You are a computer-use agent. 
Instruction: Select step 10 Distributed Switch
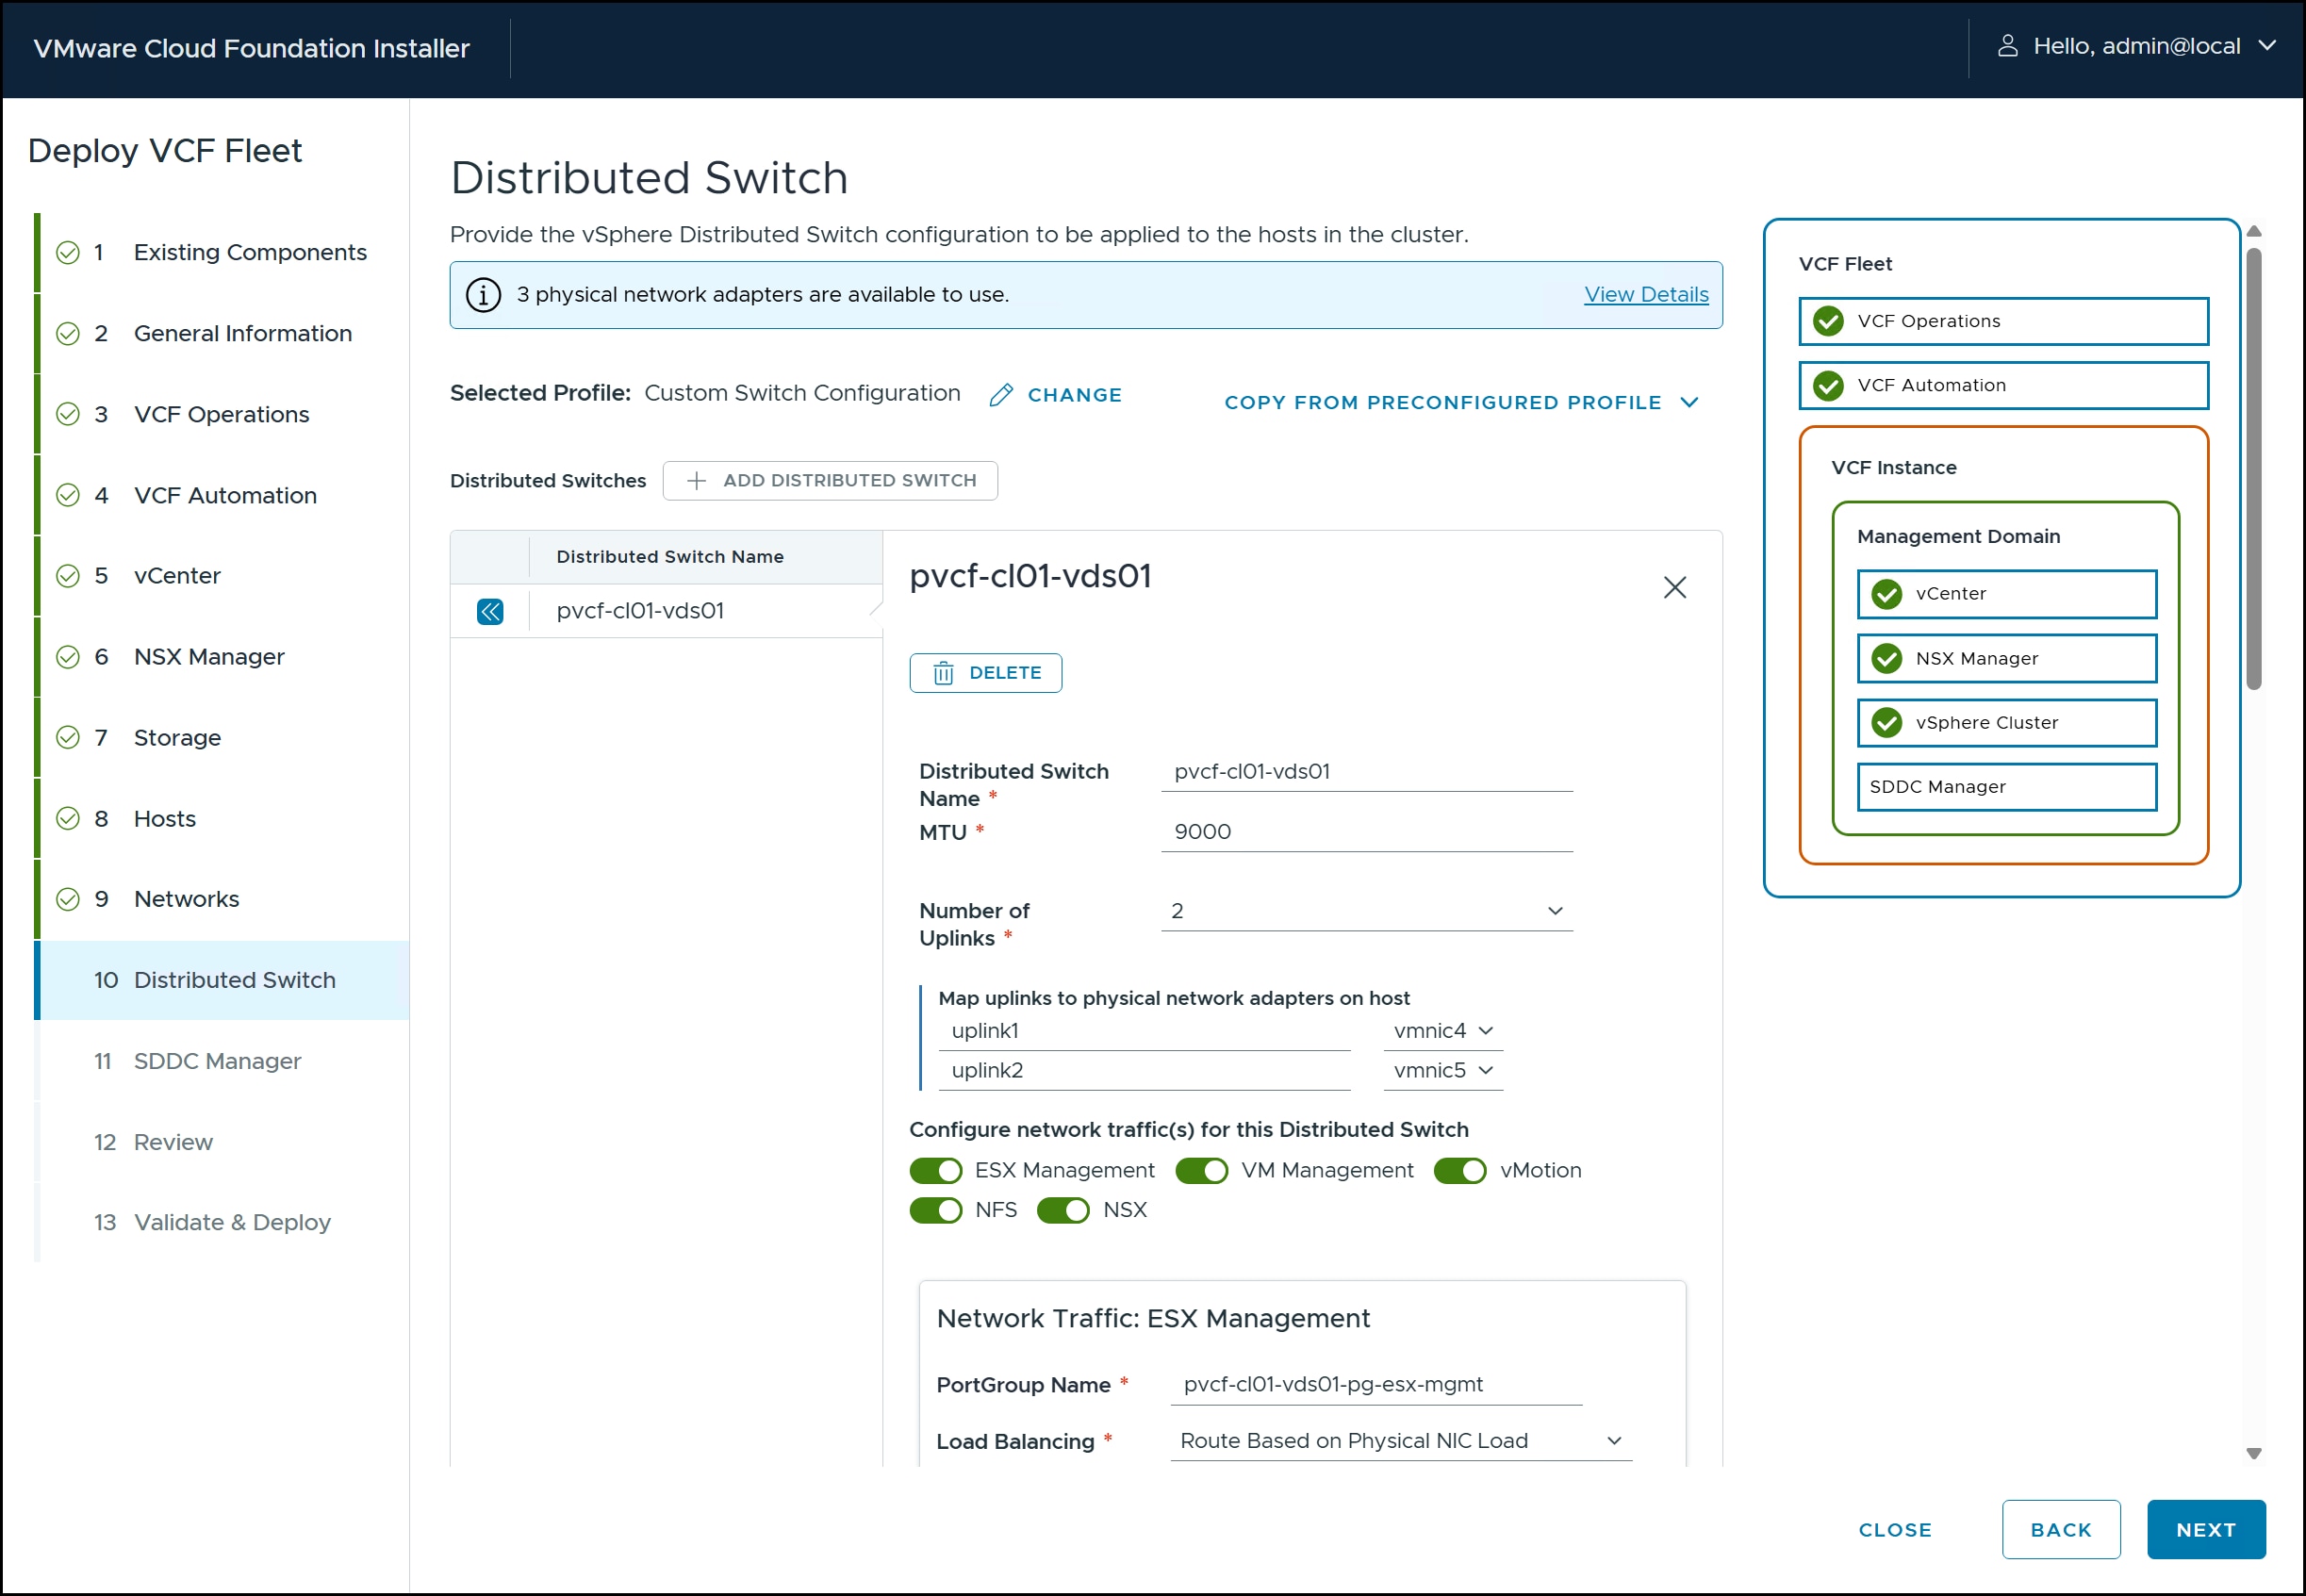point(222,980)
